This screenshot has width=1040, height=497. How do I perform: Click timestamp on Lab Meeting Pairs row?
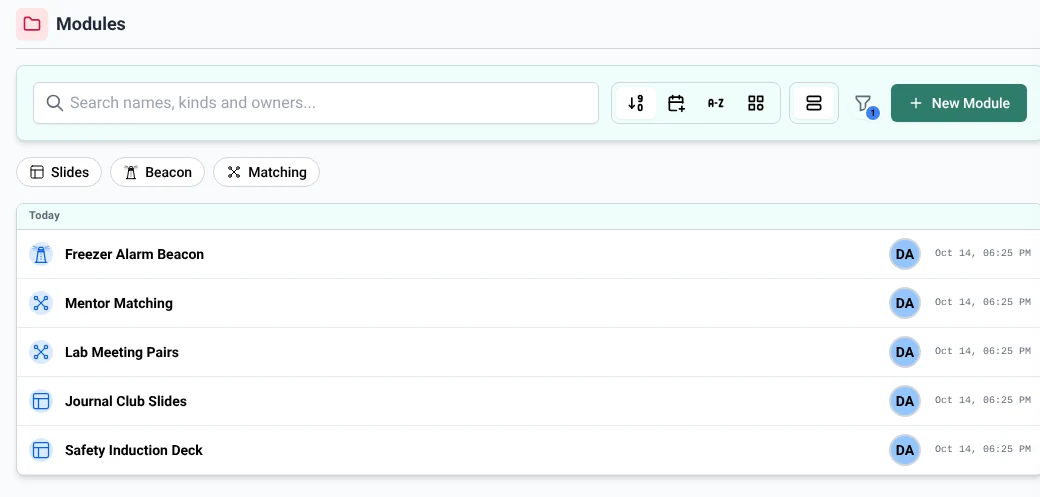coord(983,351)
